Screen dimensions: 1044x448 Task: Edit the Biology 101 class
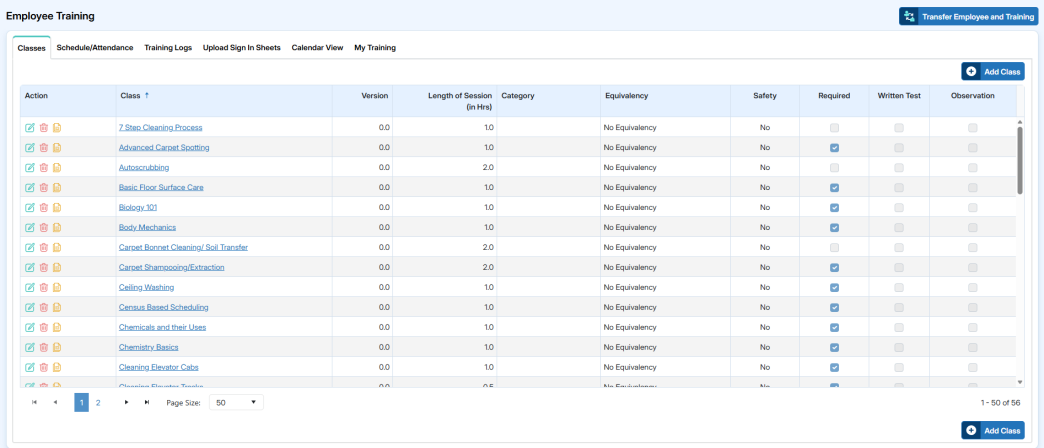click(x=29, y=207)
